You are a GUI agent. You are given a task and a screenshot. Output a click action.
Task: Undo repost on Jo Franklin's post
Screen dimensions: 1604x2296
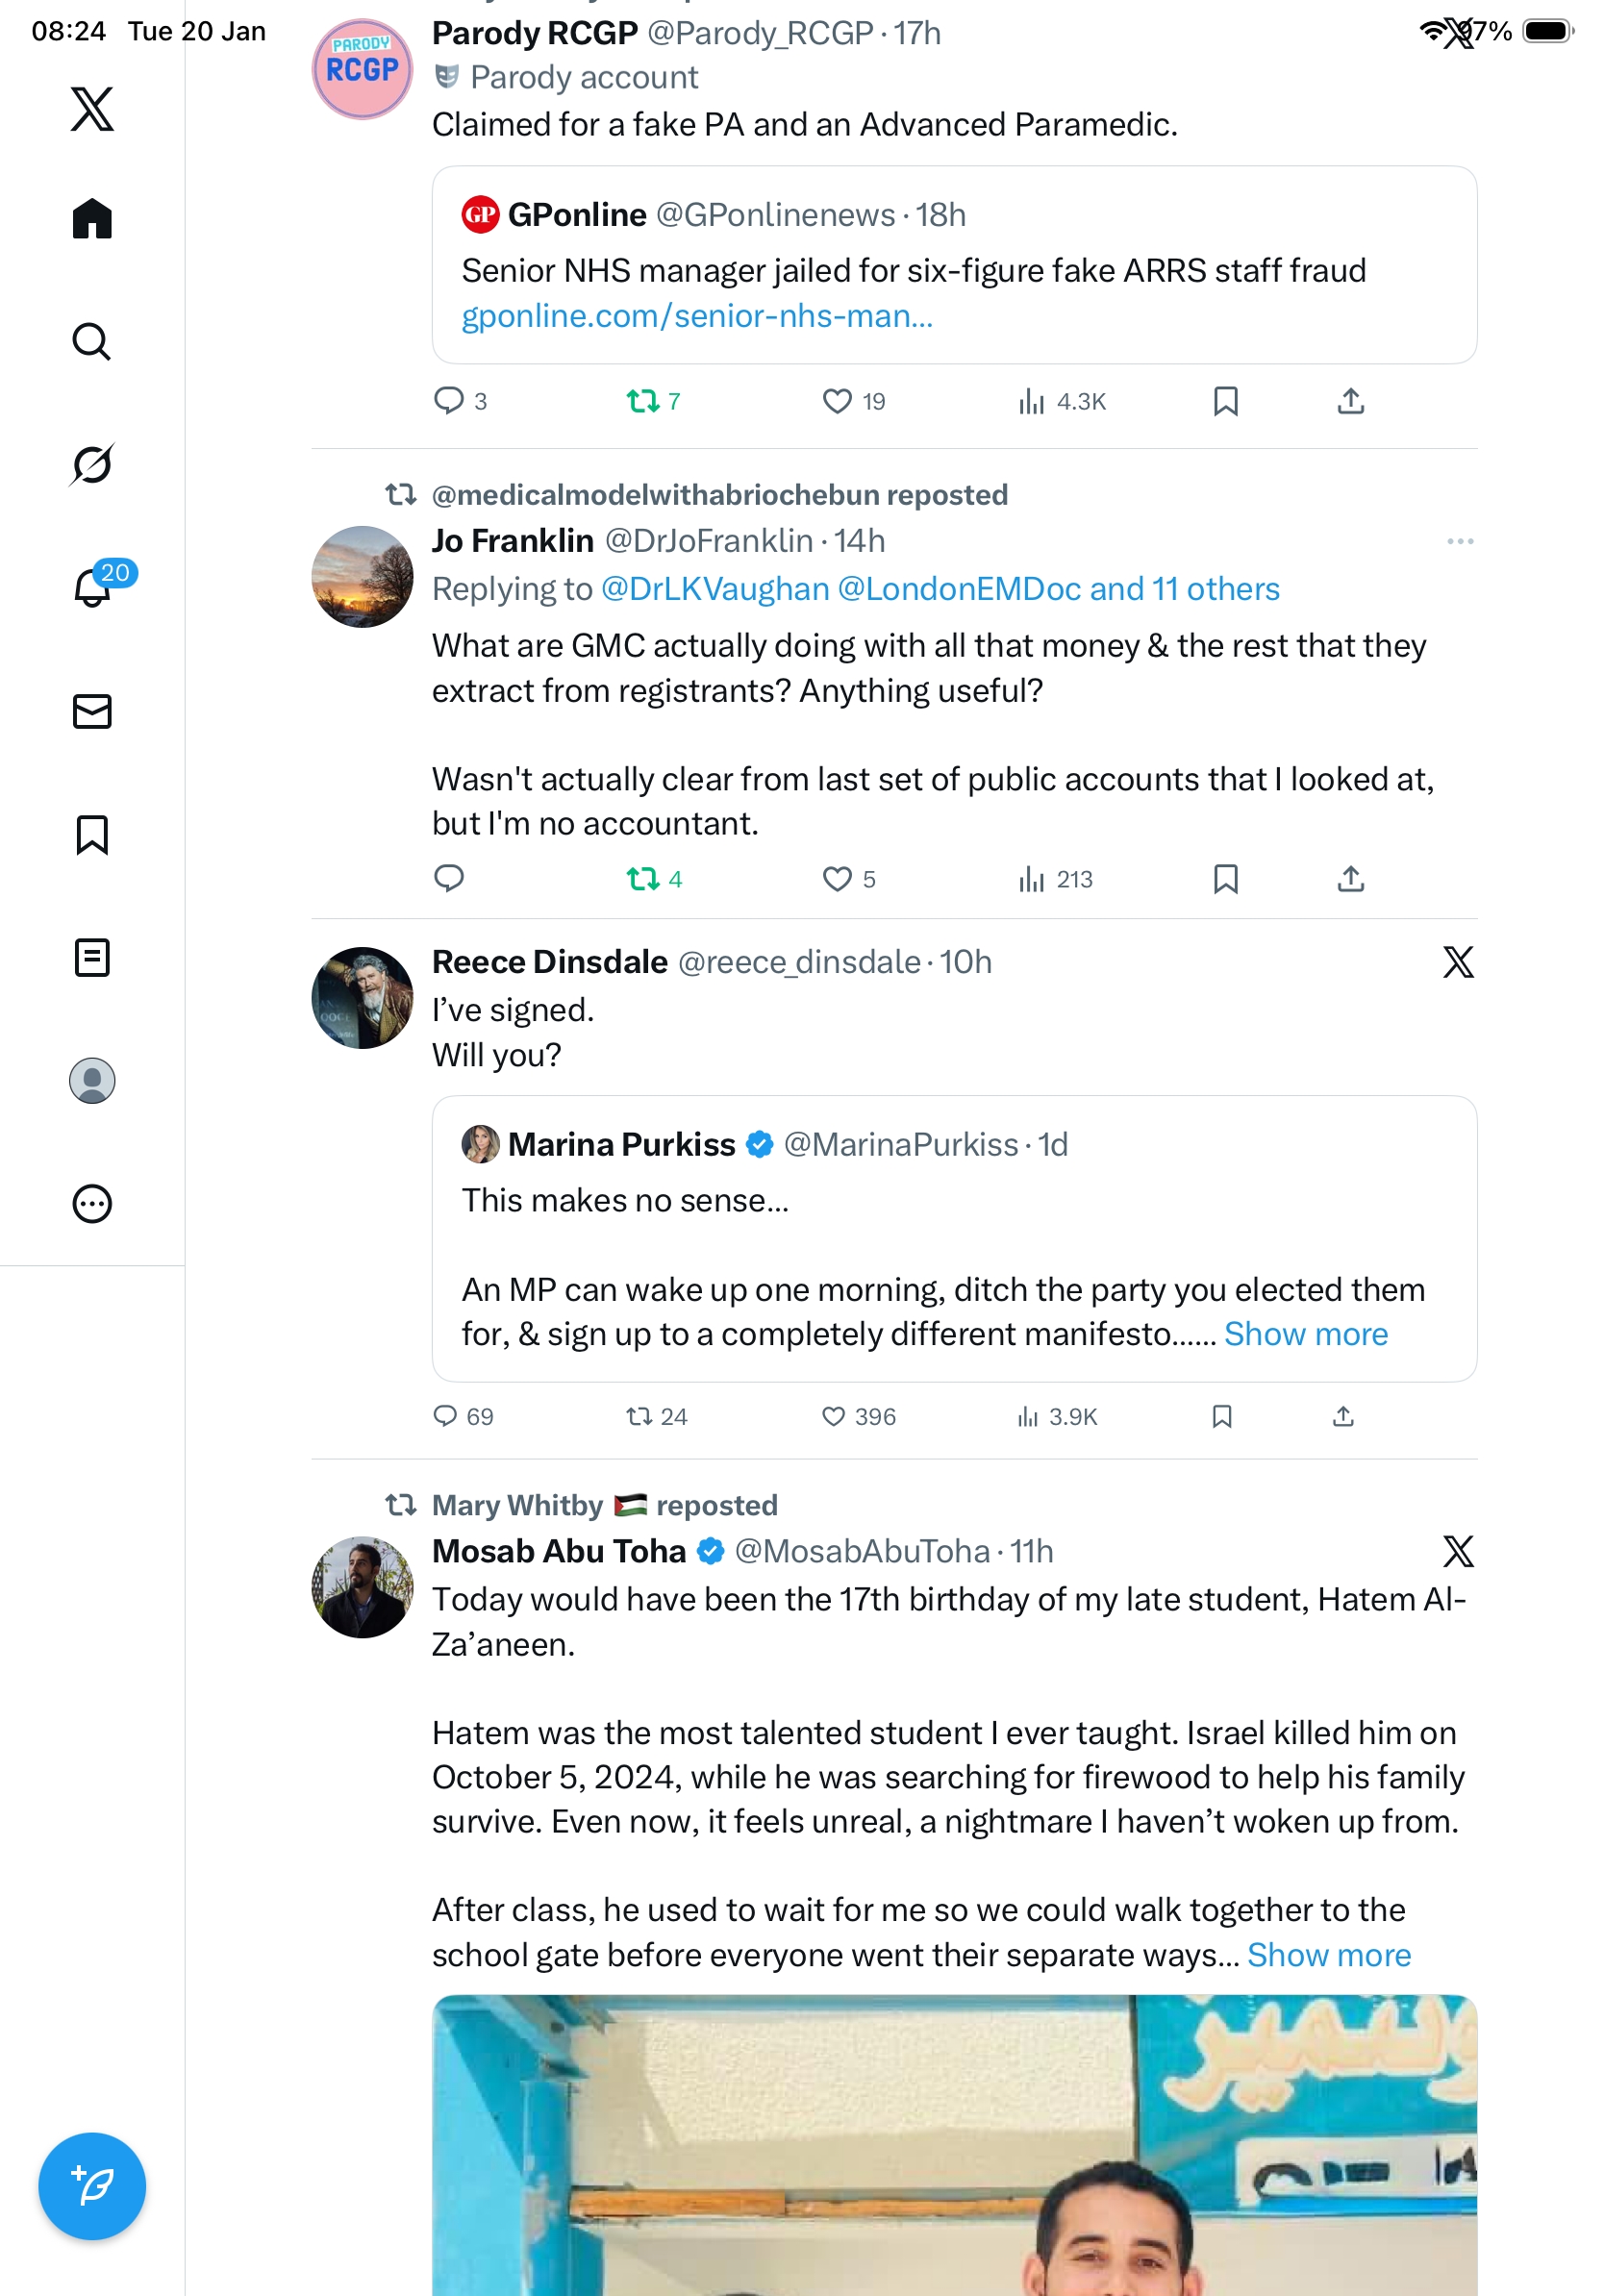tap(642, 879)
